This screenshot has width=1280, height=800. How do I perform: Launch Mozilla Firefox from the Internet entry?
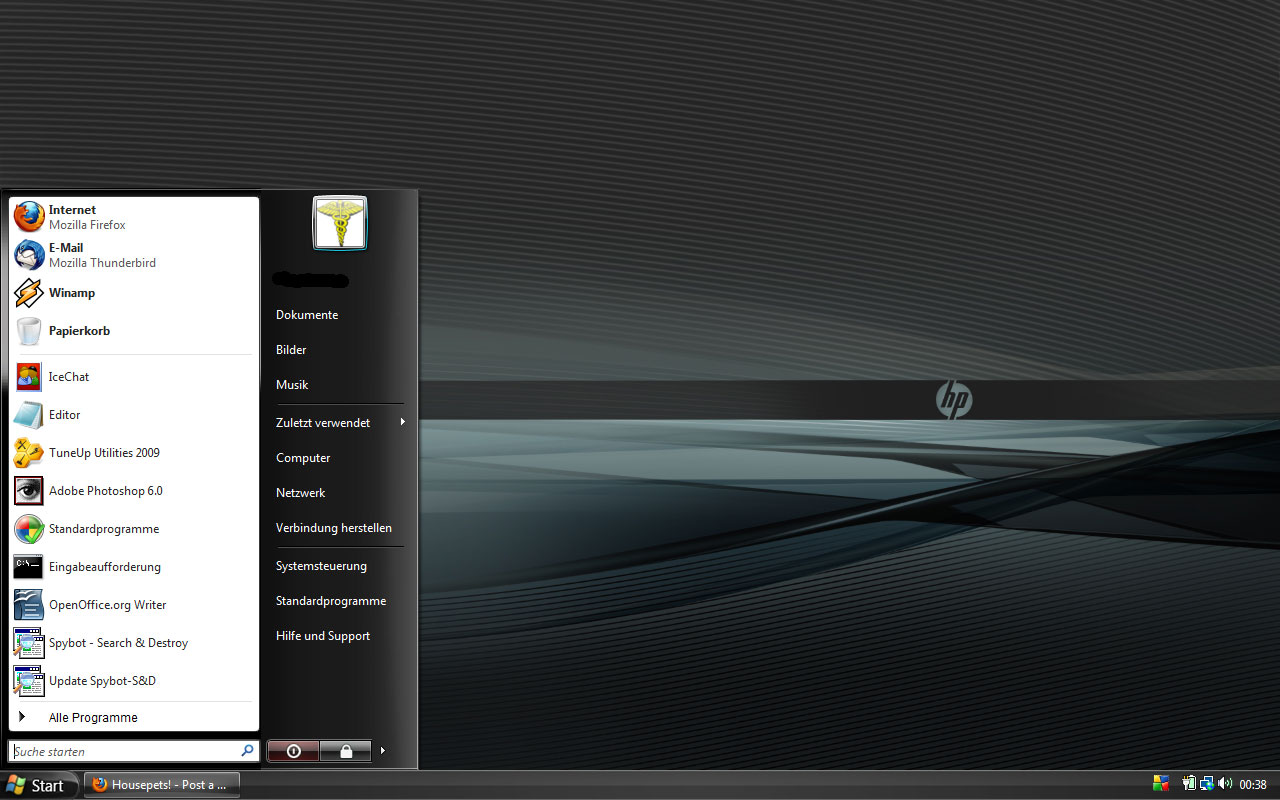(x=134, y=217)
